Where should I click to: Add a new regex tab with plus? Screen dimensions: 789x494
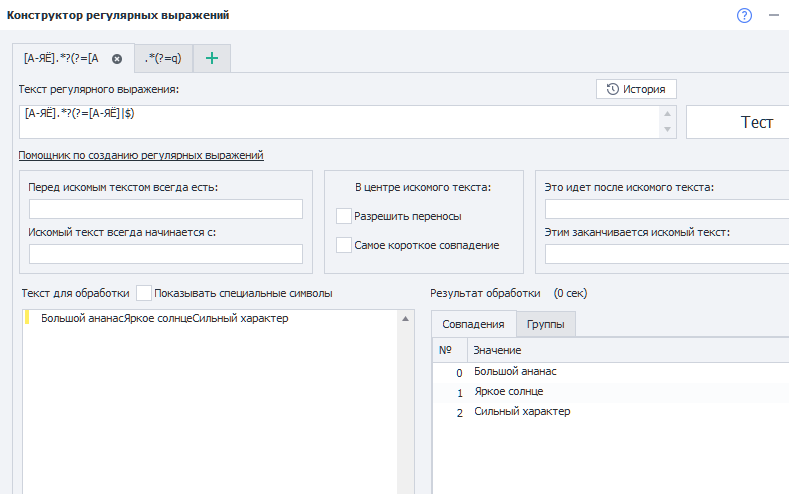pos(211,59)
